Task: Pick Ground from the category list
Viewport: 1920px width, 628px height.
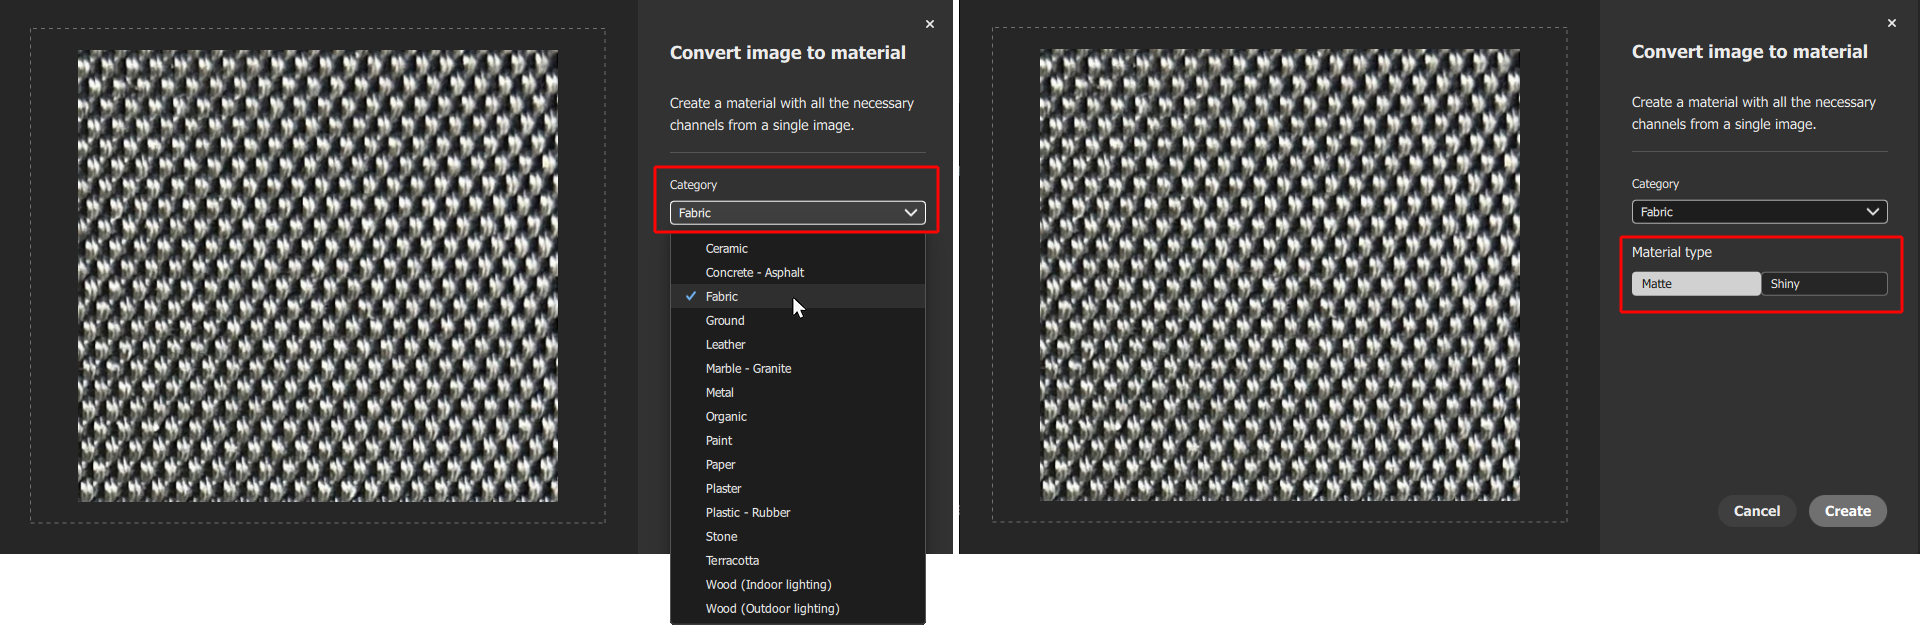Action: pyautogui.click(x=724, y=321)
